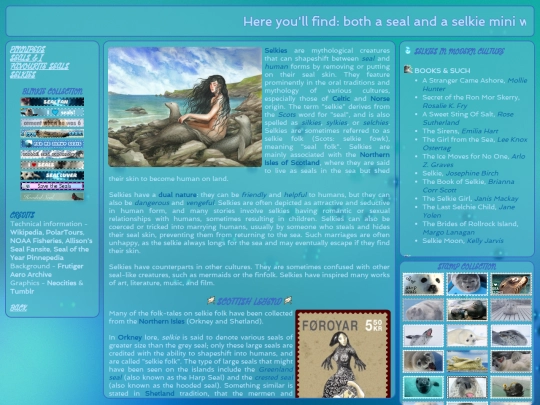Click highlighted 'Celtic' in the intro
540x405 pixels.
click(341, 98)
